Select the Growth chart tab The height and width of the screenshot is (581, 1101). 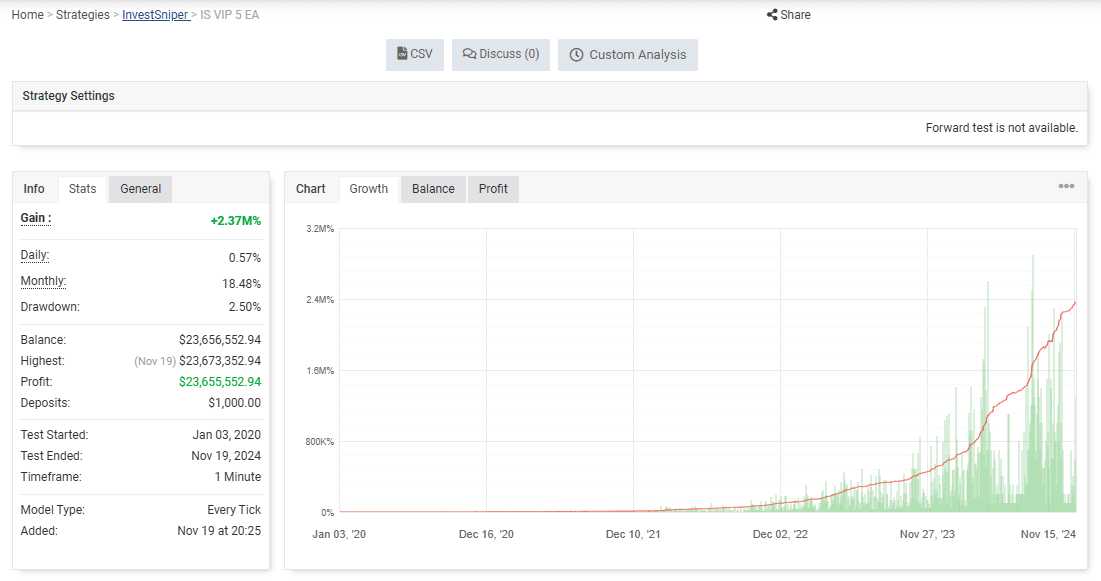pos(369,189)
